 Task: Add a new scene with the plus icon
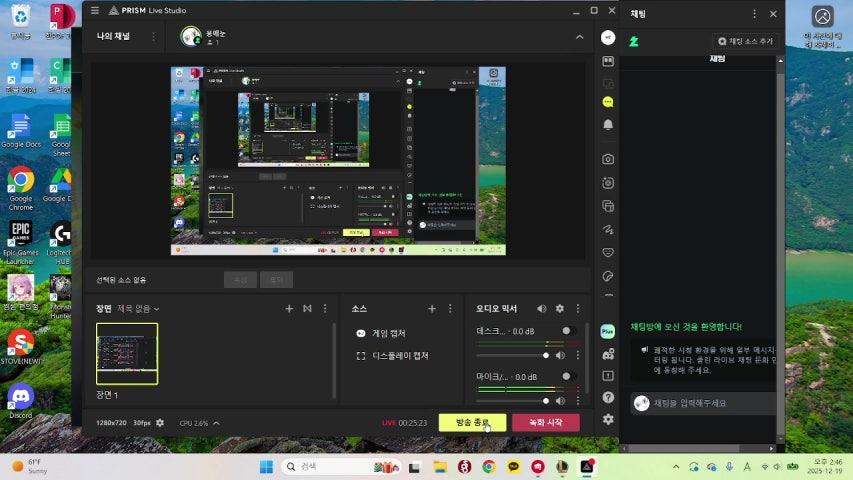pos(289,309)
